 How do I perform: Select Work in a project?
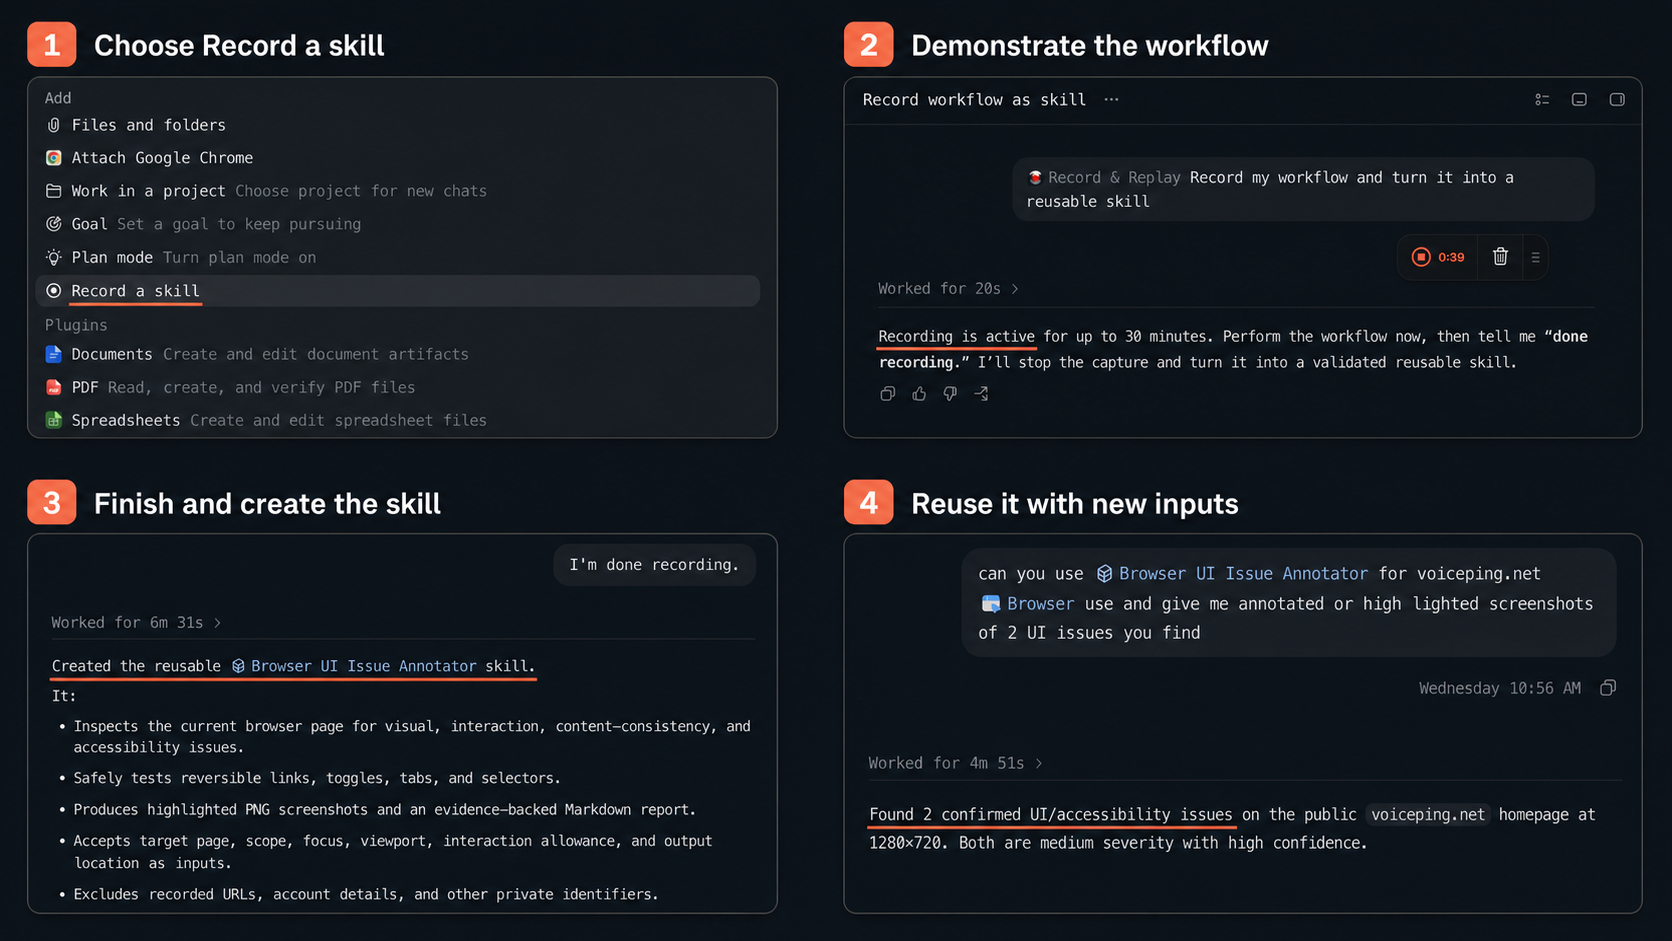point(398,191)
